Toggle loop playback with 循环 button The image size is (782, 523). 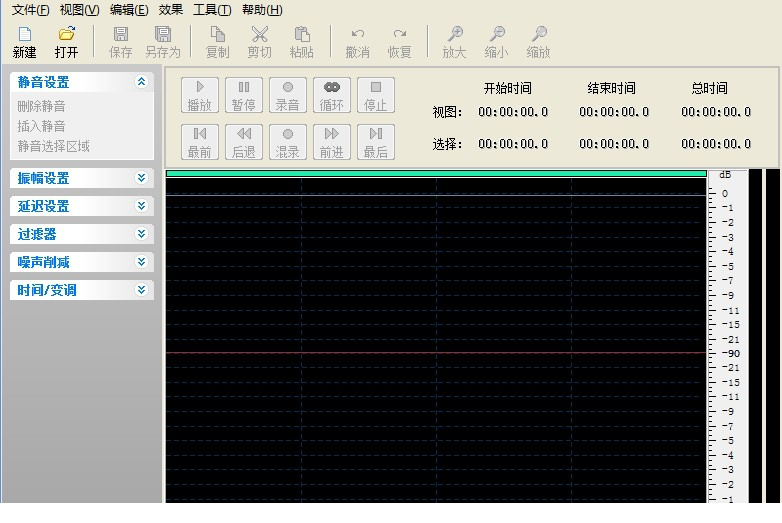click(x=332, y=95)
